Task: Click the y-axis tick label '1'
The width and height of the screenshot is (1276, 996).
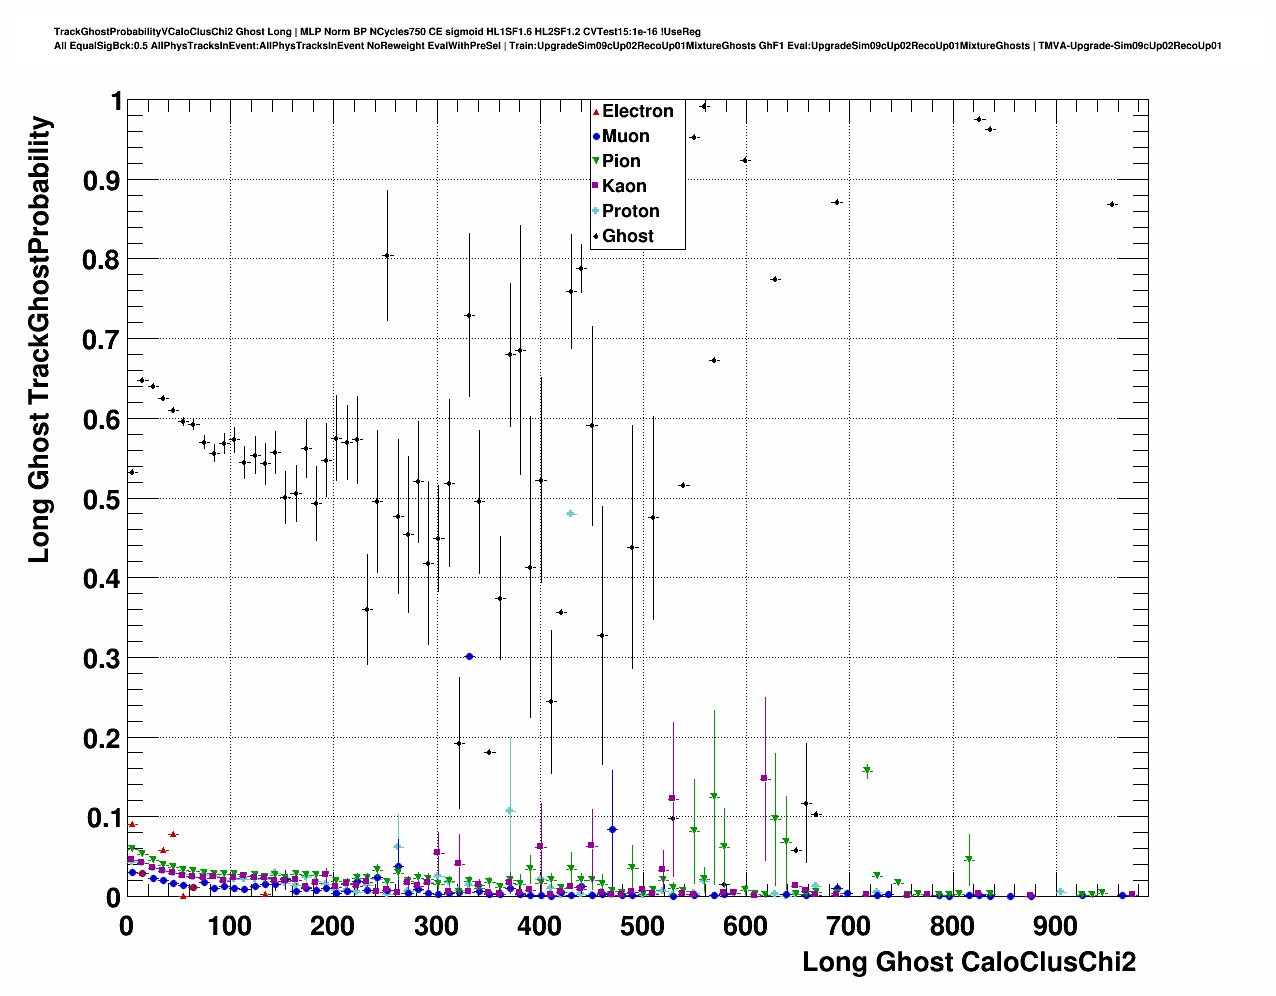Action: (116, 101)
